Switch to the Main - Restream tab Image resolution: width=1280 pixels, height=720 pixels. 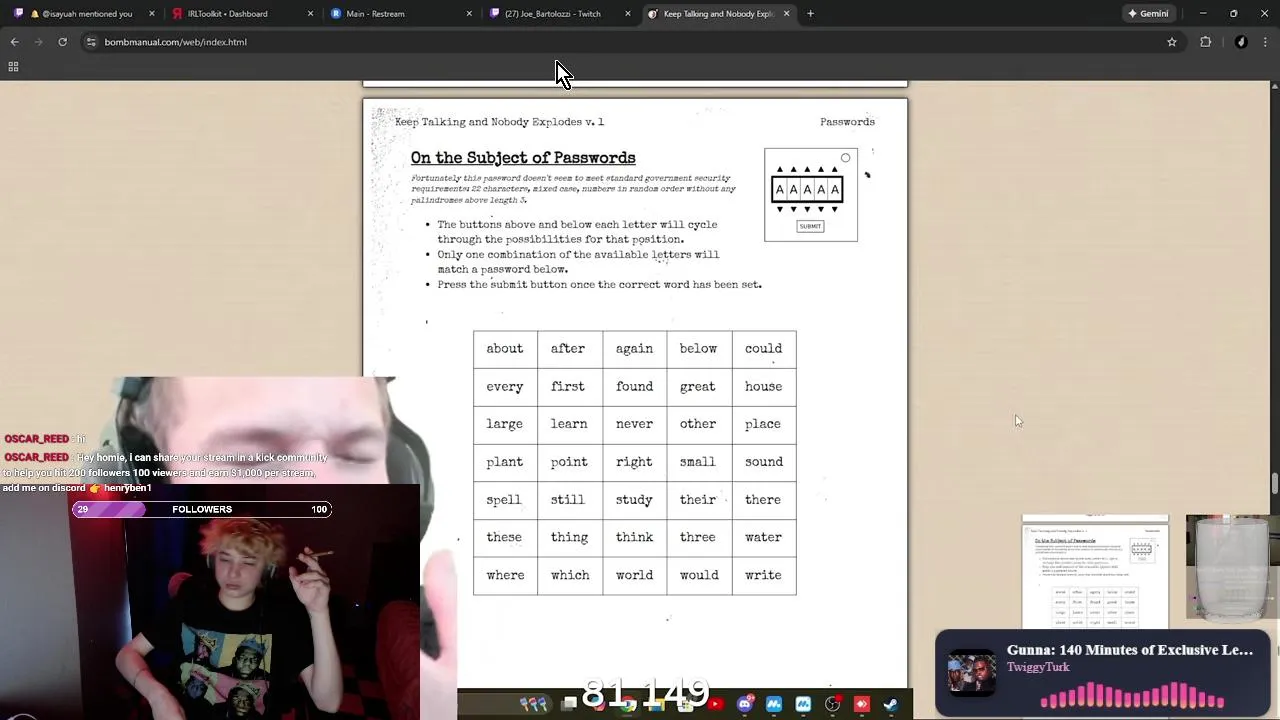point(400,14)
